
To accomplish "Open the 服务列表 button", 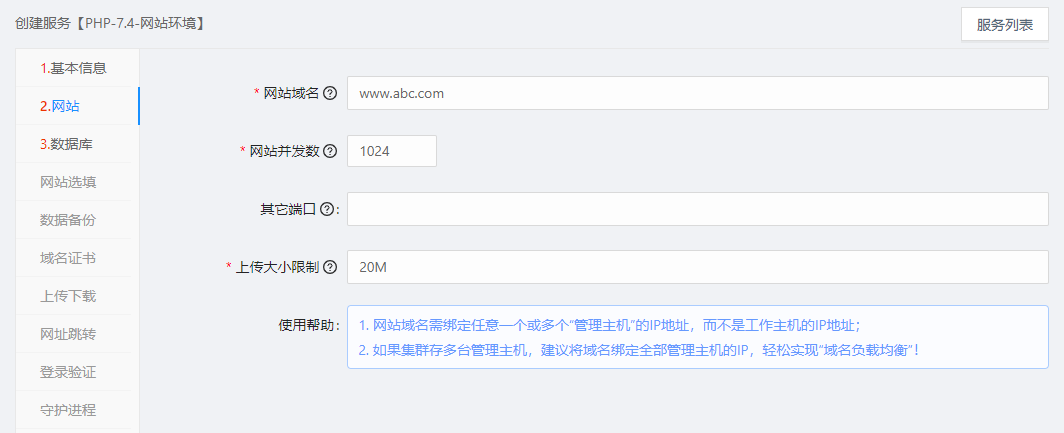I will pyautogui.click(x=1005, y=26).
